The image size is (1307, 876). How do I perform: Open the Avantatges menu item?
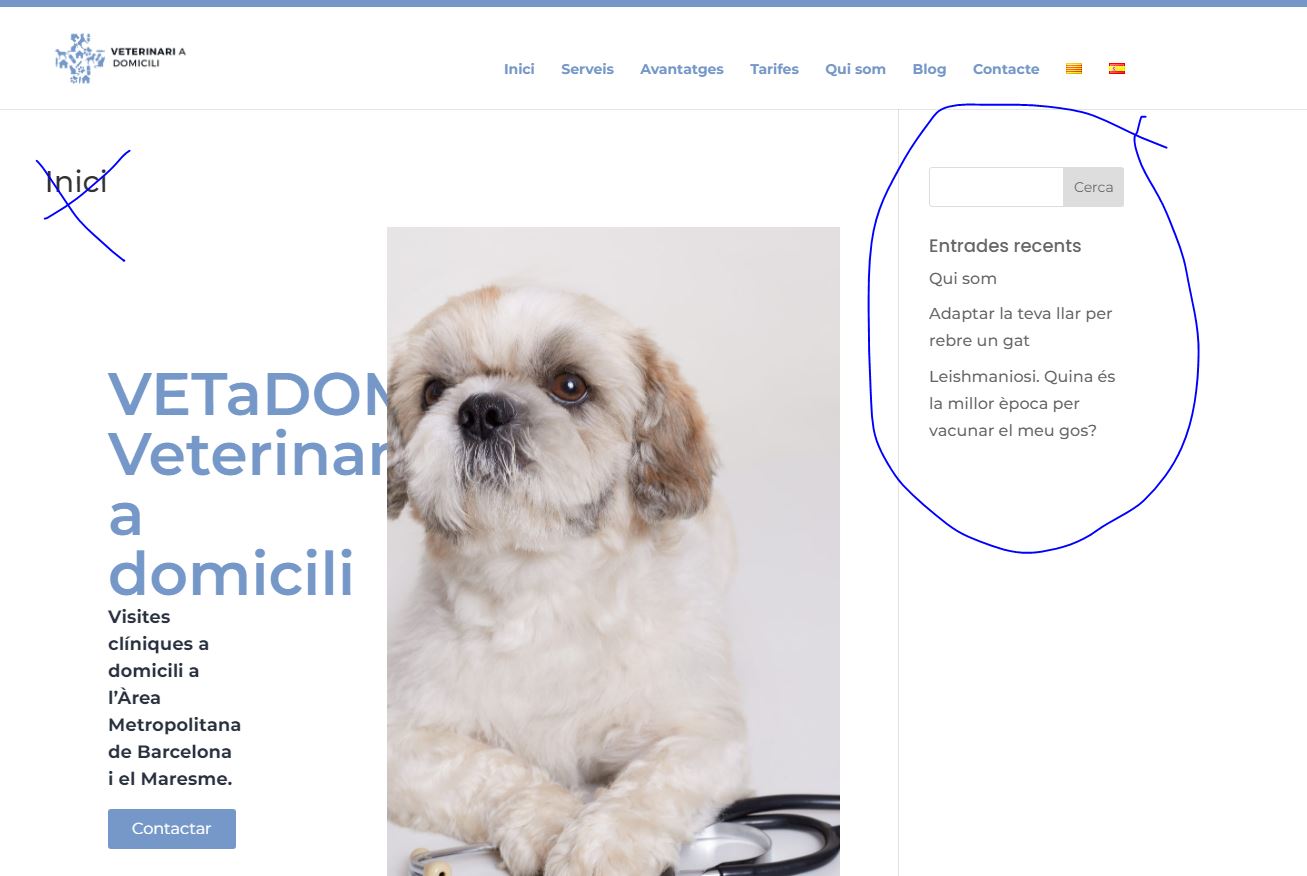coord(682,69)
